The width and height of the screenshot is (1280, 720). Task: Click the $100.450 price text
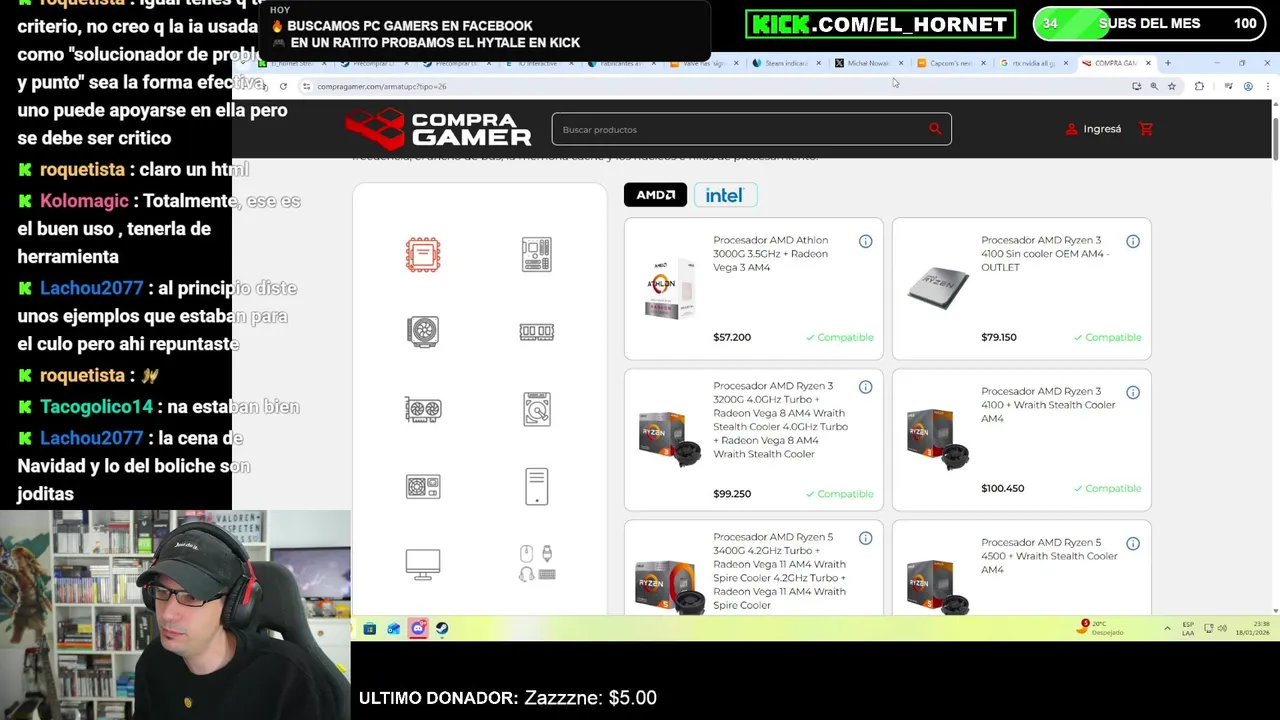pos(1003,489)
